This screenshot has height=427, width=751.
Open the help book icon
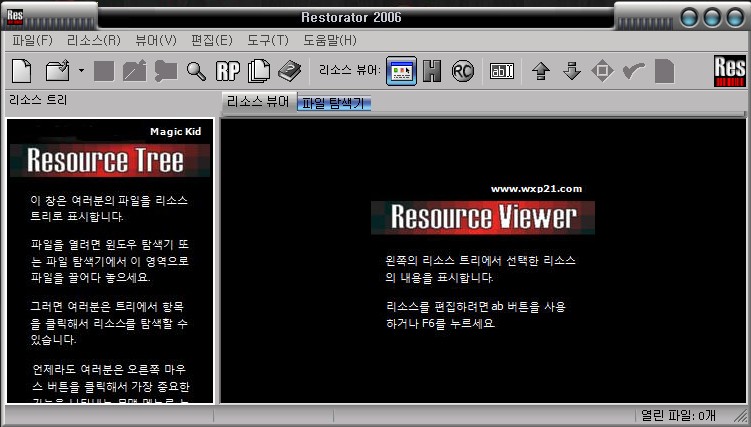coord(289,71)
